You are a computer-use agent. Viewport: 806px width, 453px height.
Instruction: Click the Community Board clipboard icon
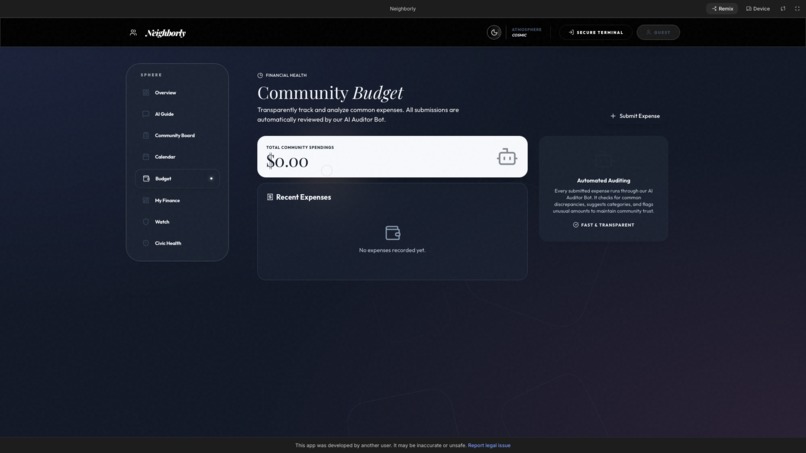click(x=146, y=136)
